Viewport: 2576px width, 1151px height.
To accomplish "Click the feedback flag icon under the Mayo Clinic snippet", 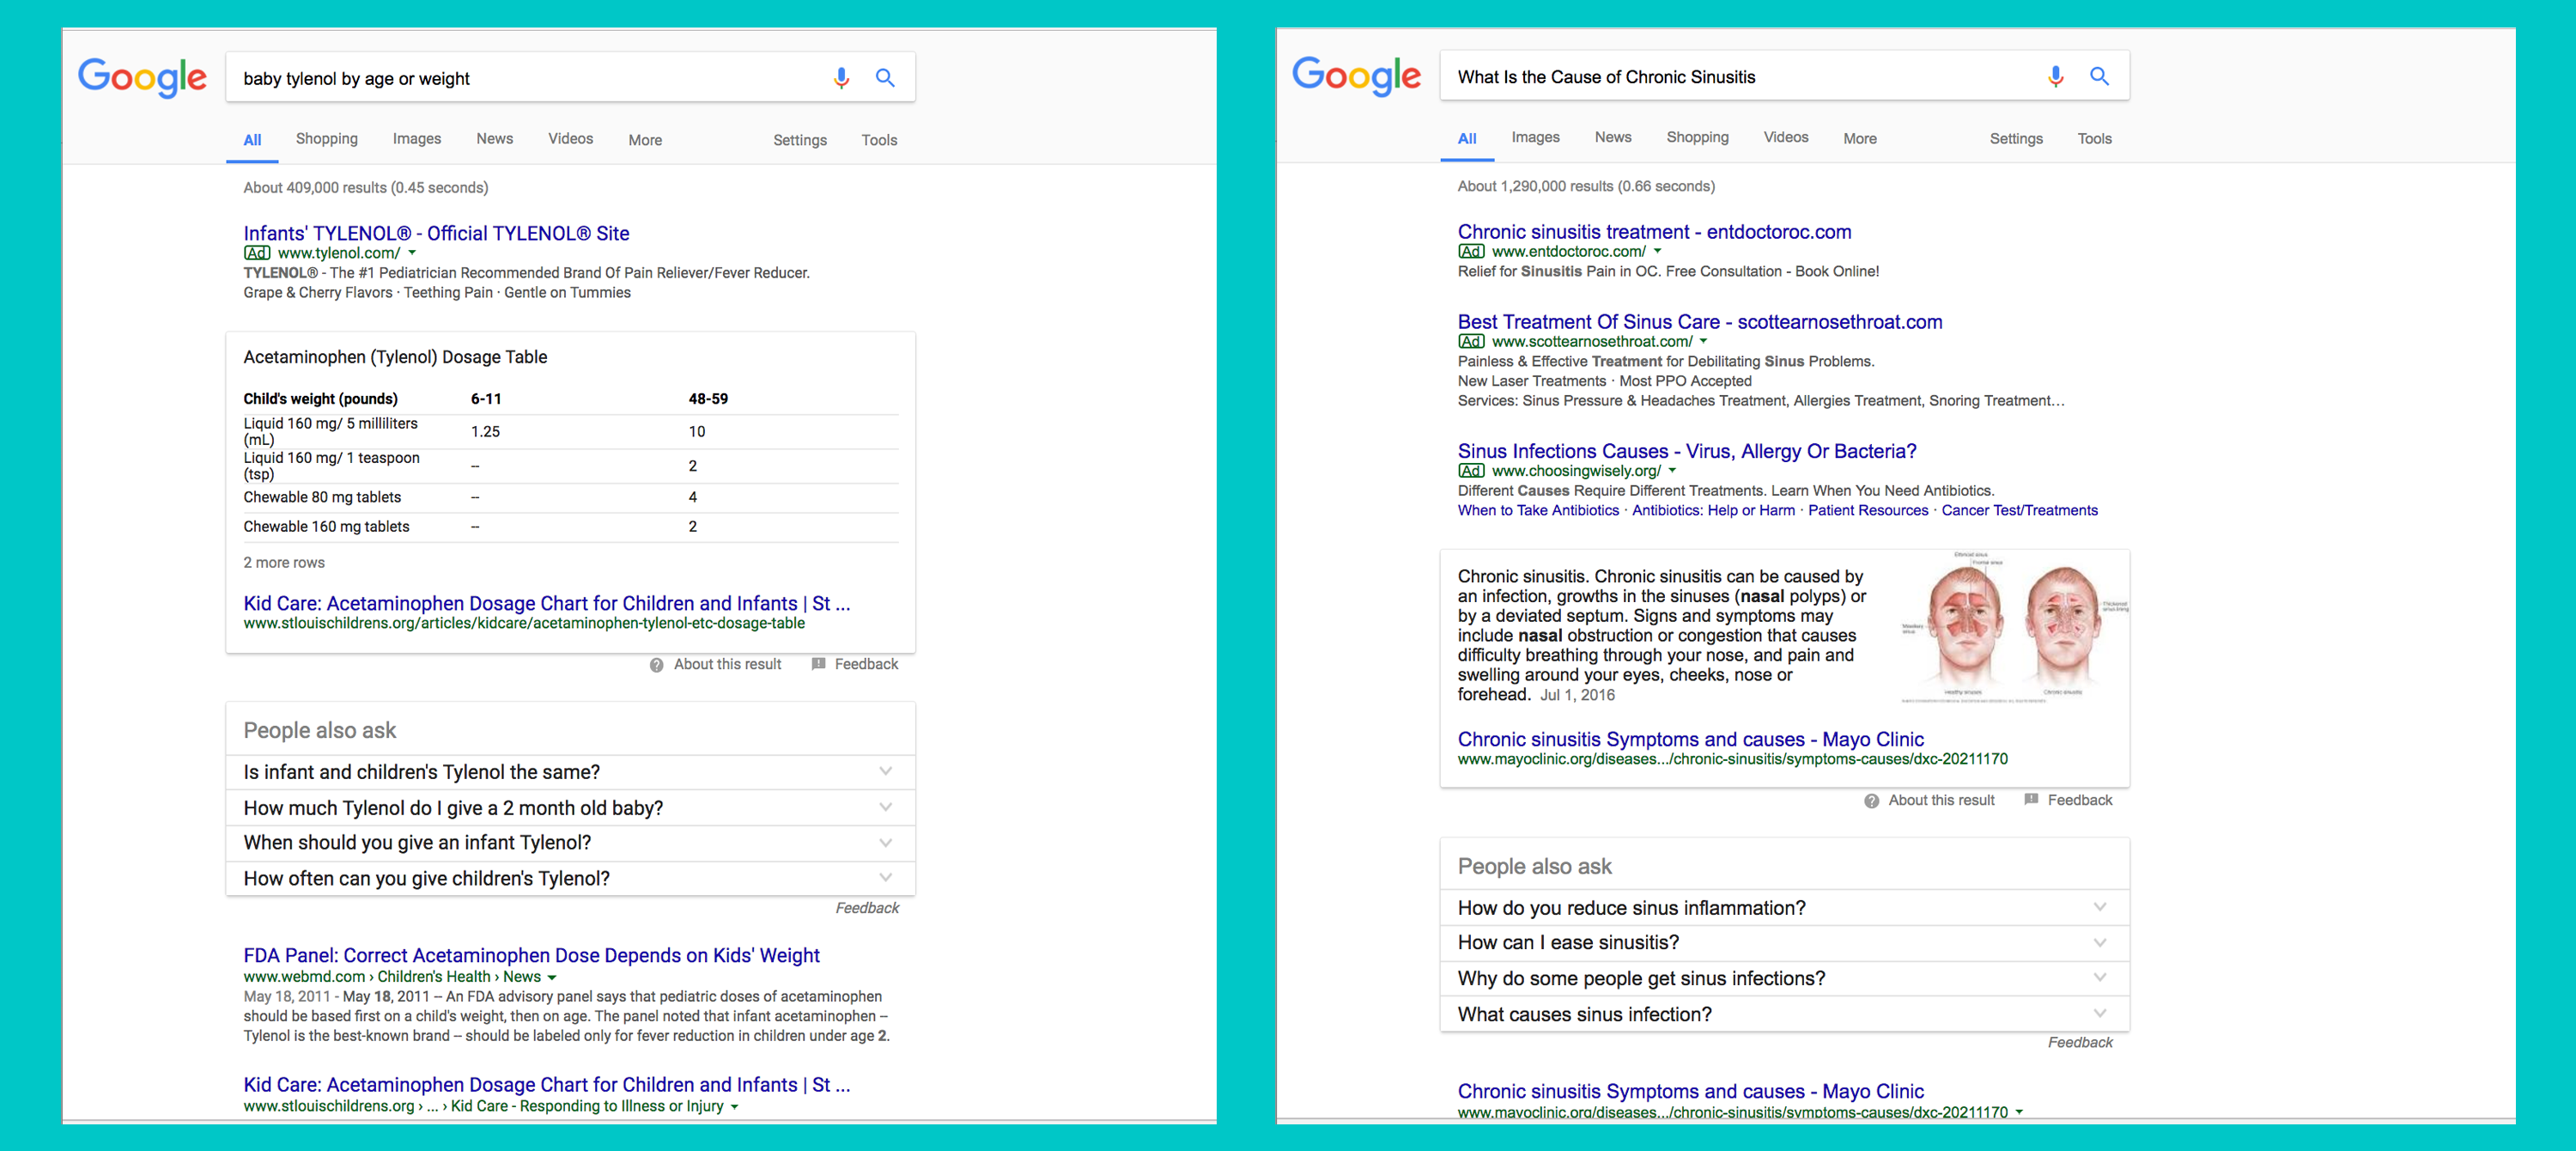I will tap(2031, 800).
